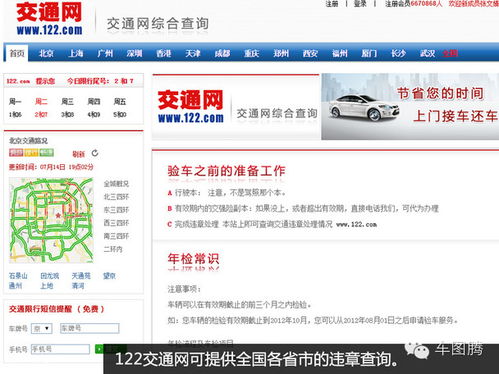
Task: Open the 望京 area link
Action: [x=109, y=276]
